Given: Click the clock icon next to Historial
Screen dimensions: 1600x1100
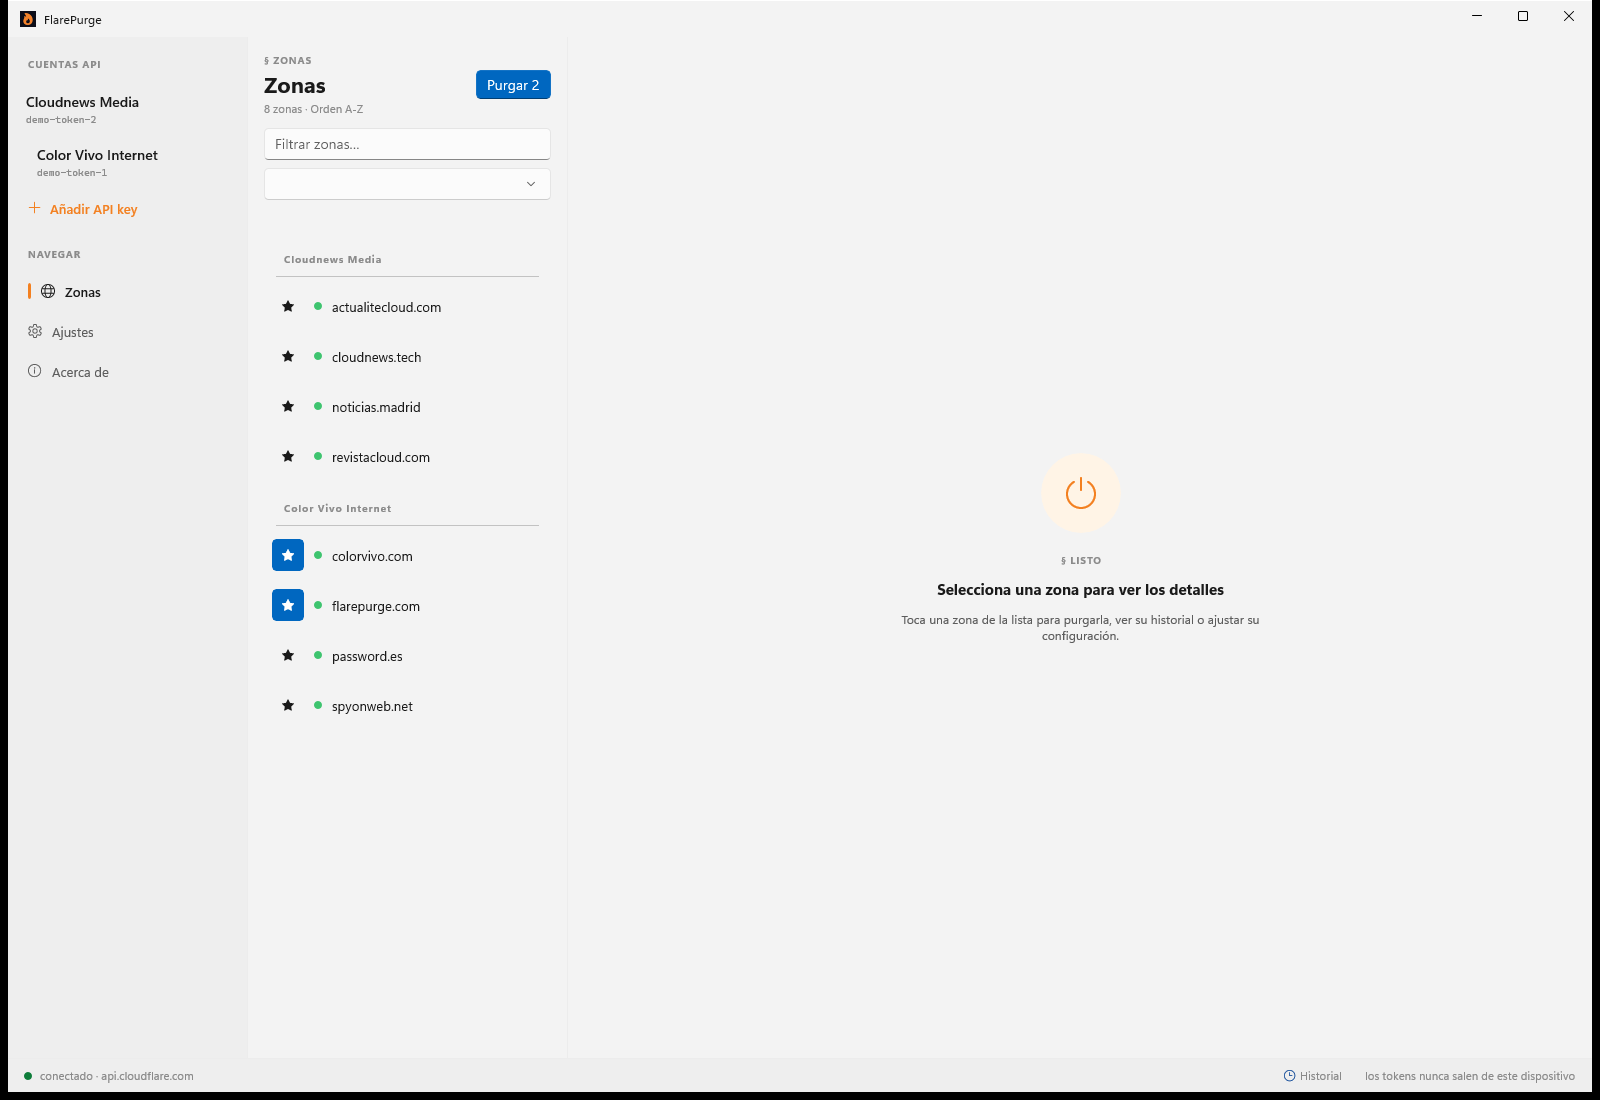Looking at the screenshot, I should pos(1290,1076).
